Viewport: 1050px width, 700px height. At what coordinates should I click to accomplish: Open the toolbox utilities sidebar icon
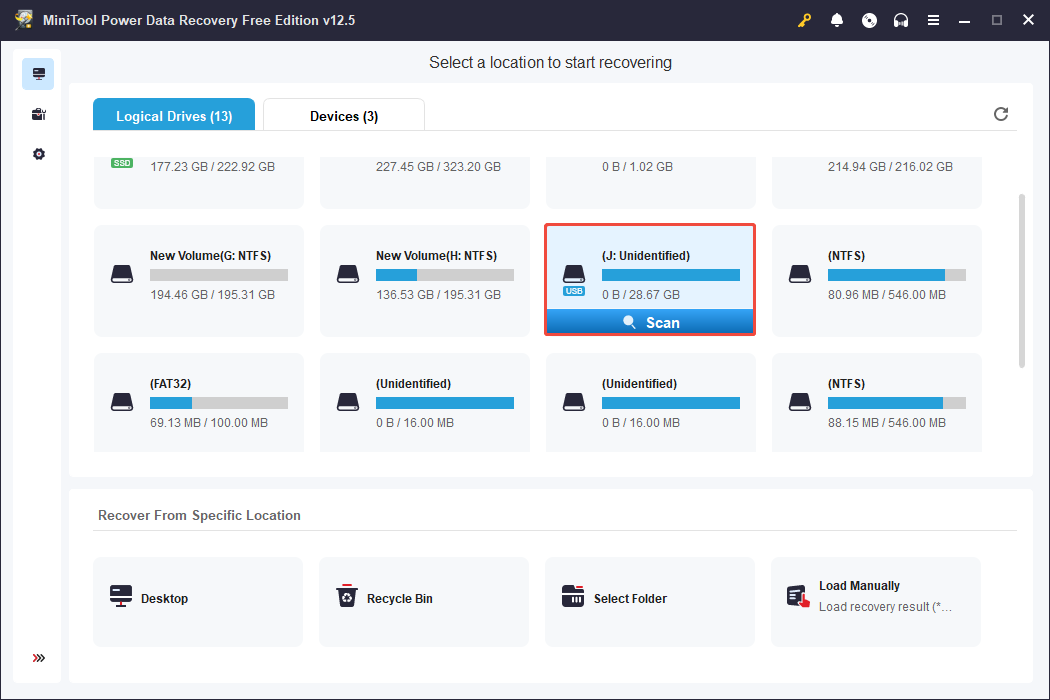point(38,114)
